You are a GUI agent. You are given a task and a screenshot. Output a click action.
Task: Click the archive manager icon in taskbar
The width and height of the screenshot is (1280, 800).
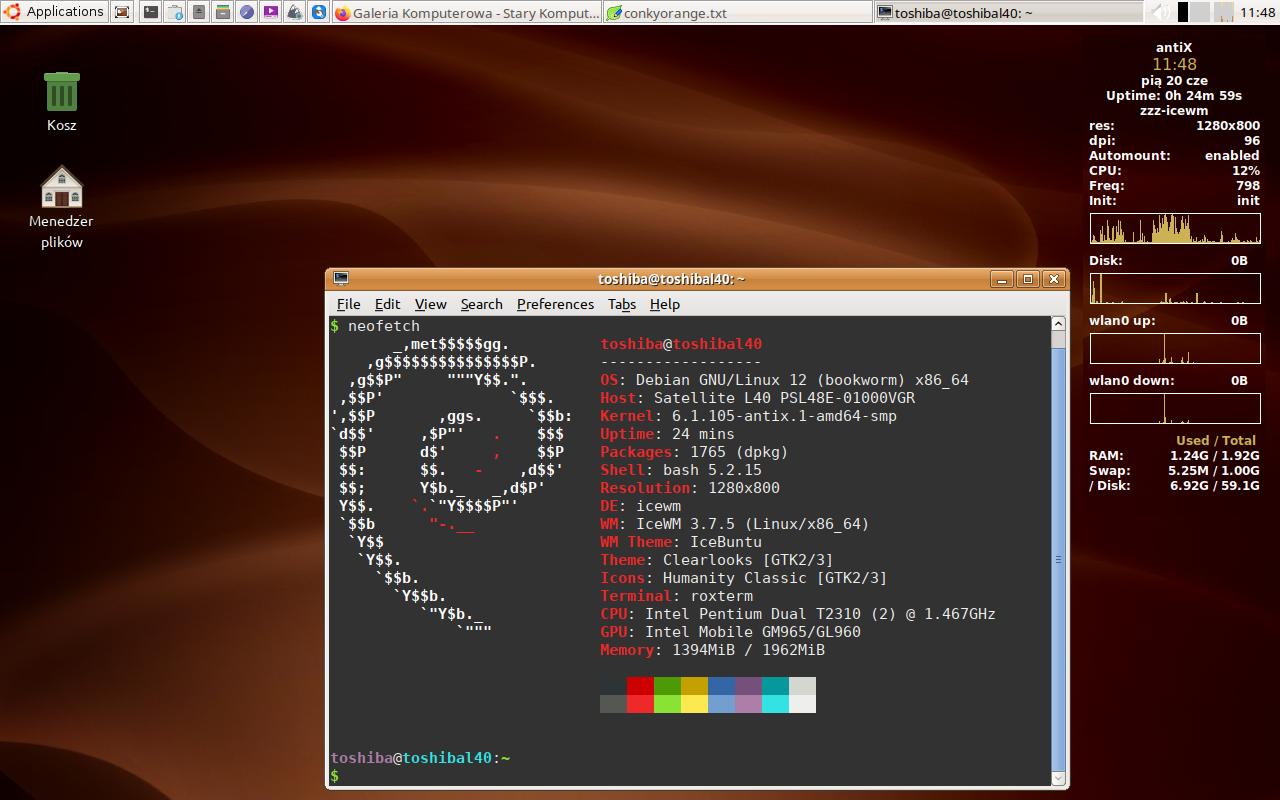(223, 12)
